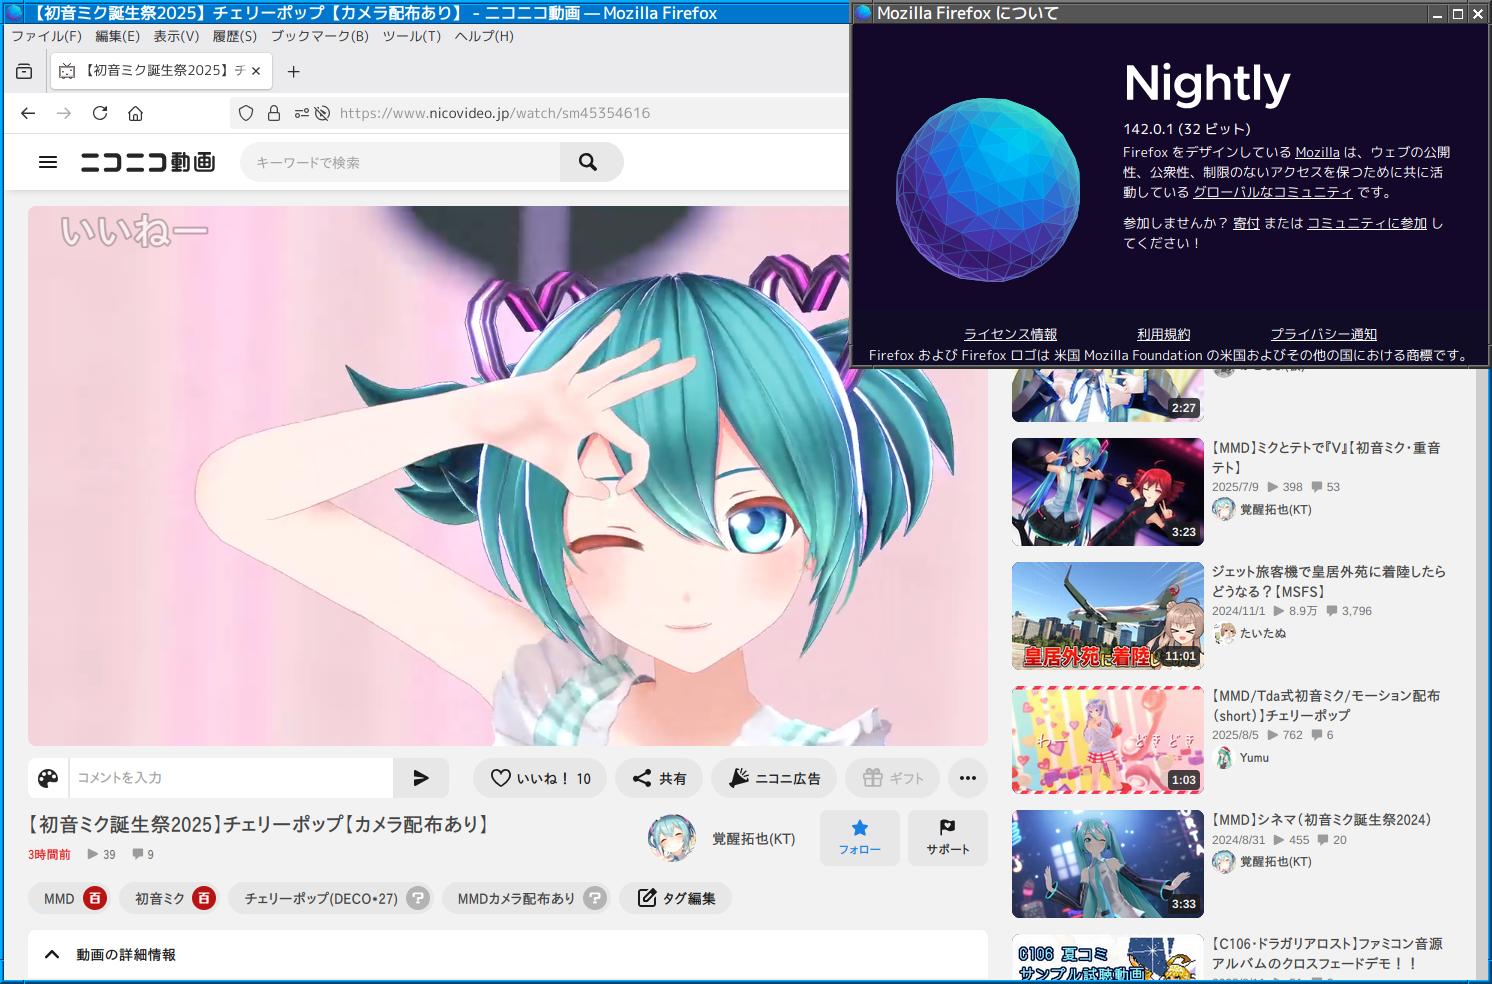The height and width of the screenshot is (984, 1492).
Task: Go to Firefox home page
Action: click(136, 113)
